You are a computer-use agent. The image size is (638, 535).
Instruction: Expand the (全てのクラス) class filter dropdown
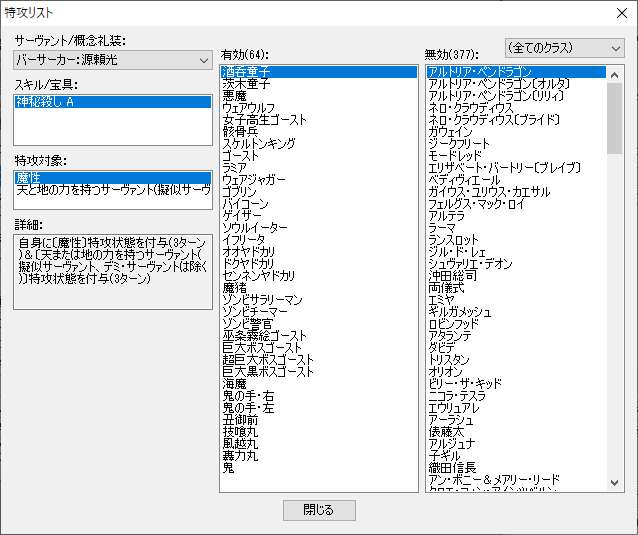pyautogui.click(x=564, y=48)
